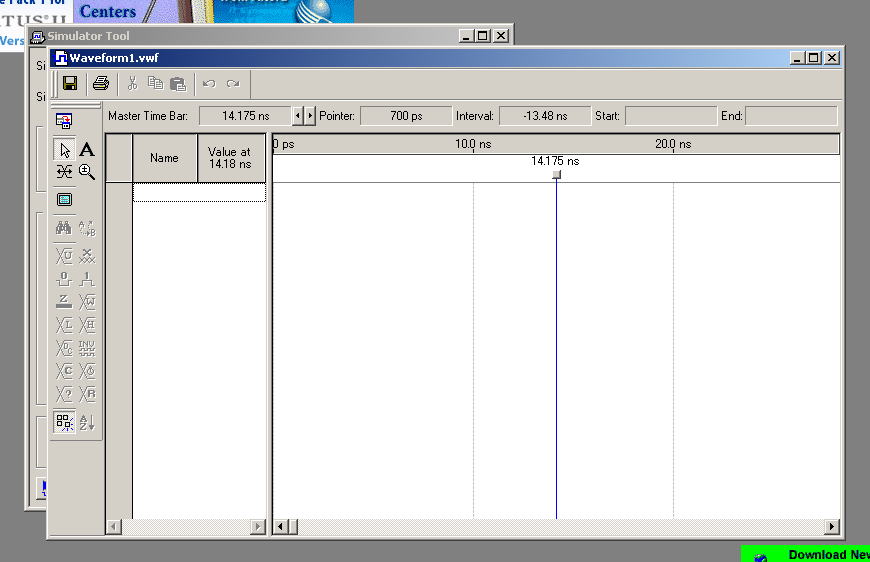Viewport: 870px width, 562px height.
Task: Click the 20.0 ns mark on the time ruler
Action: click(673, 144)
